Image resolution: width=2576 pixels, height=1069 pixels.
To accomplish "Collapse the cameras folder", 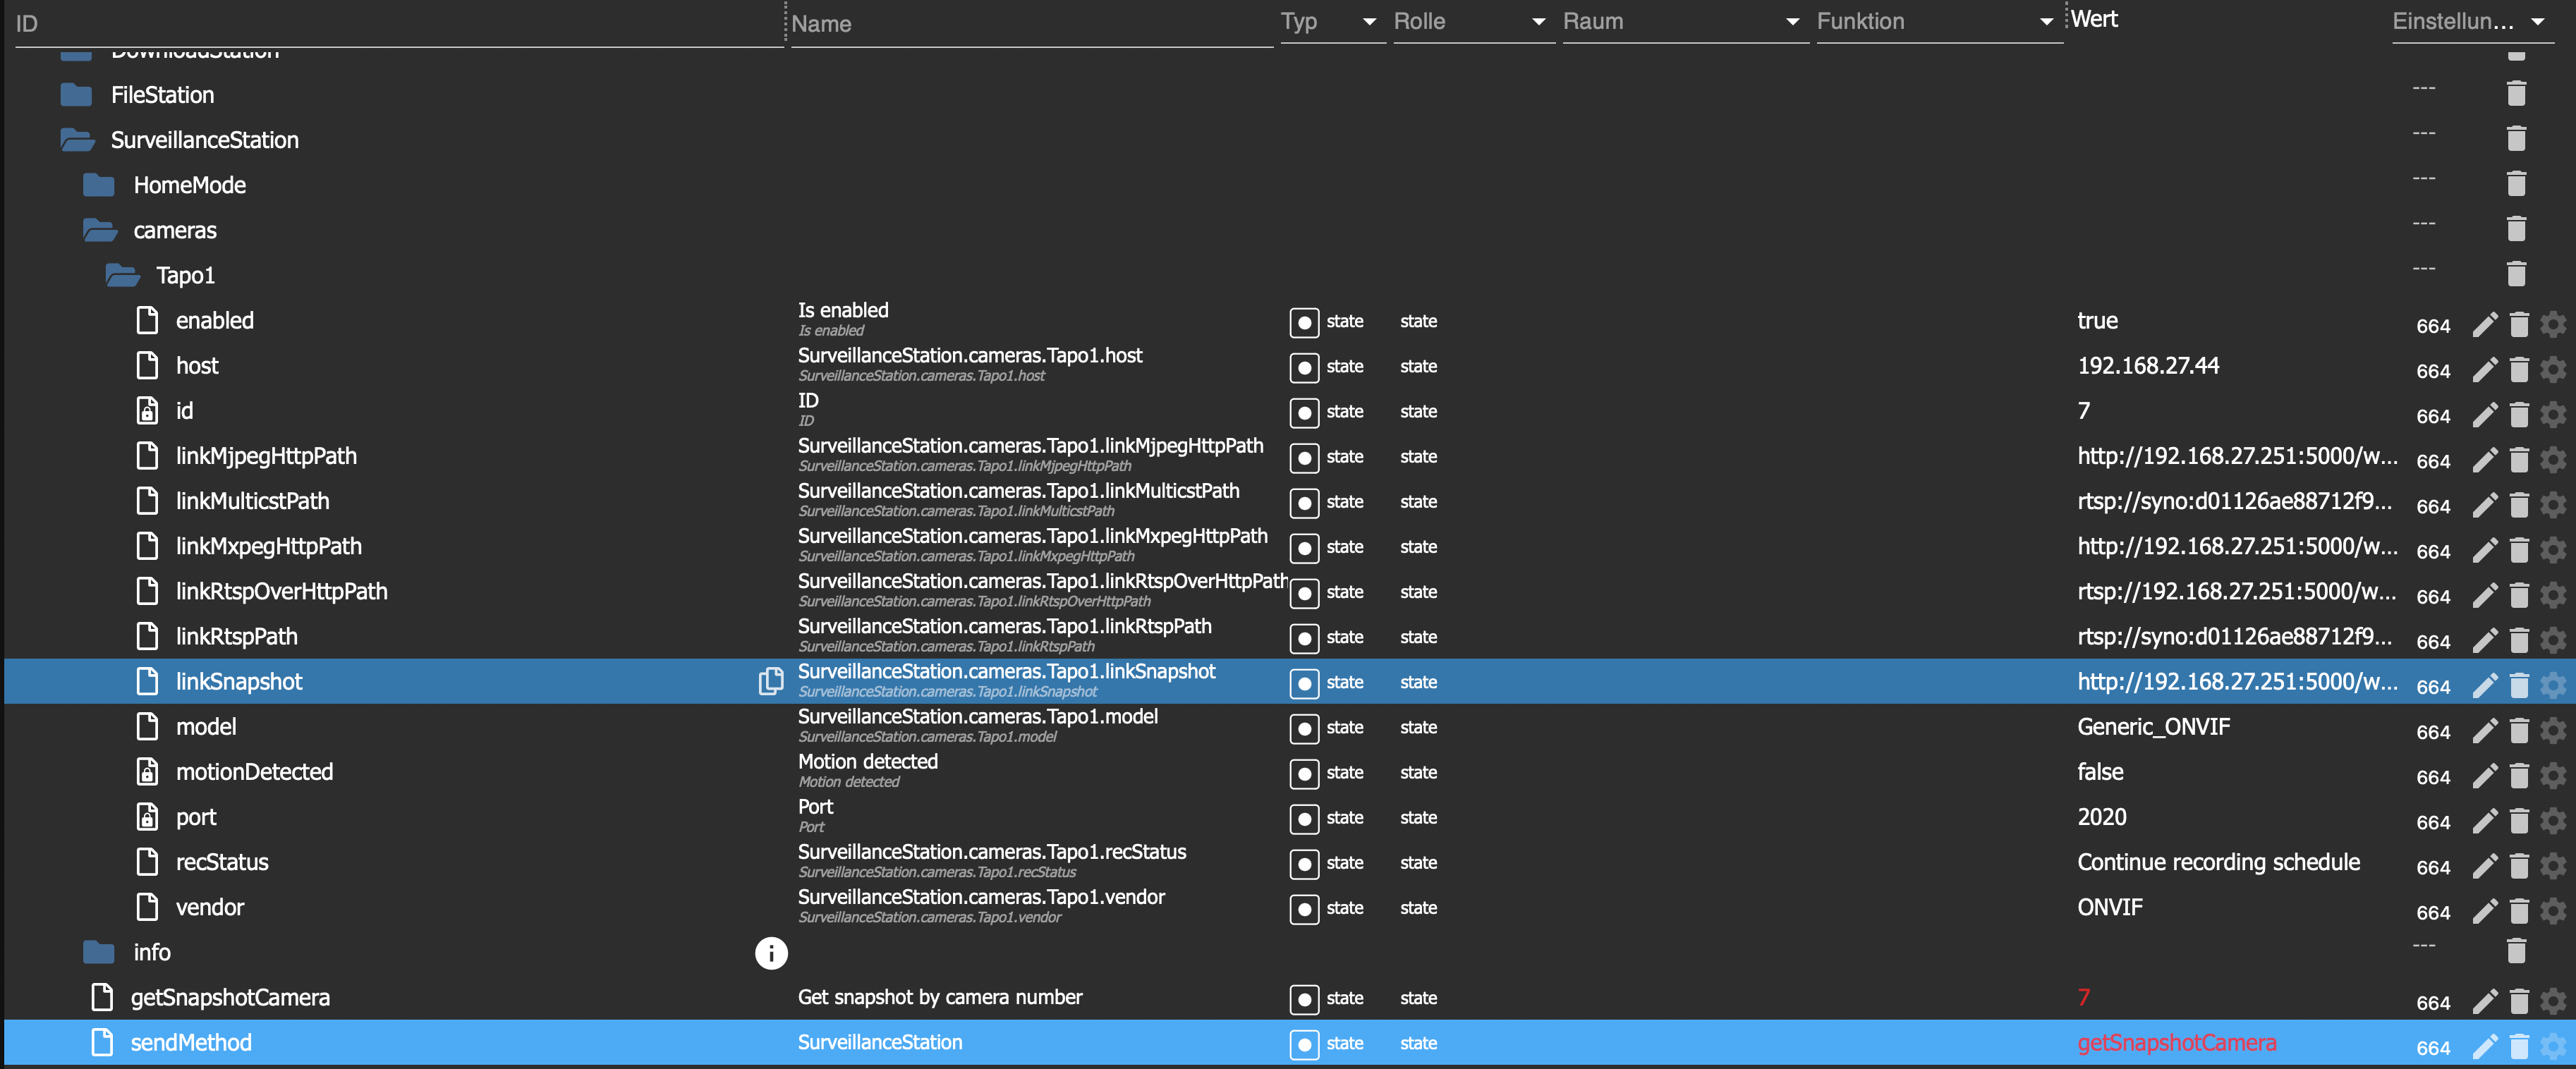I will 100,230.
